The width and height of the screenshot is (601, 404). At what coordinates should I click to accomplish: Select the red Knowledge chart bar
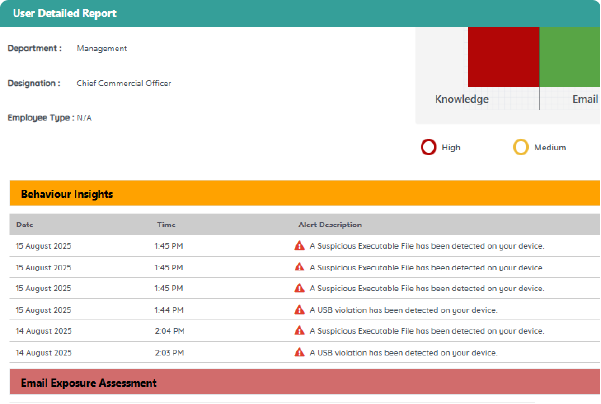[x=503, y=57]
